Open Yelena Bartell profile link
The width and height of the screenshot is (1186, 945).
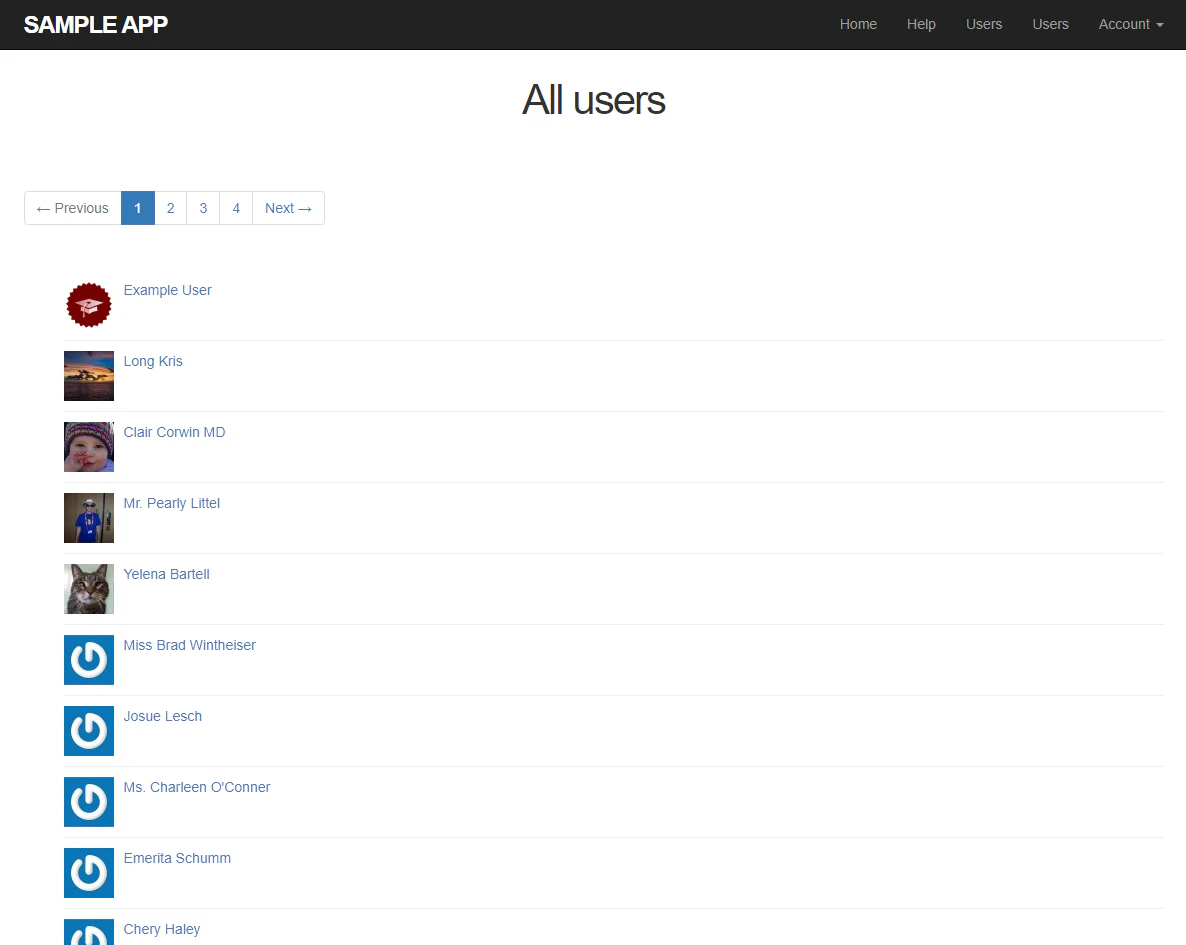166,574
